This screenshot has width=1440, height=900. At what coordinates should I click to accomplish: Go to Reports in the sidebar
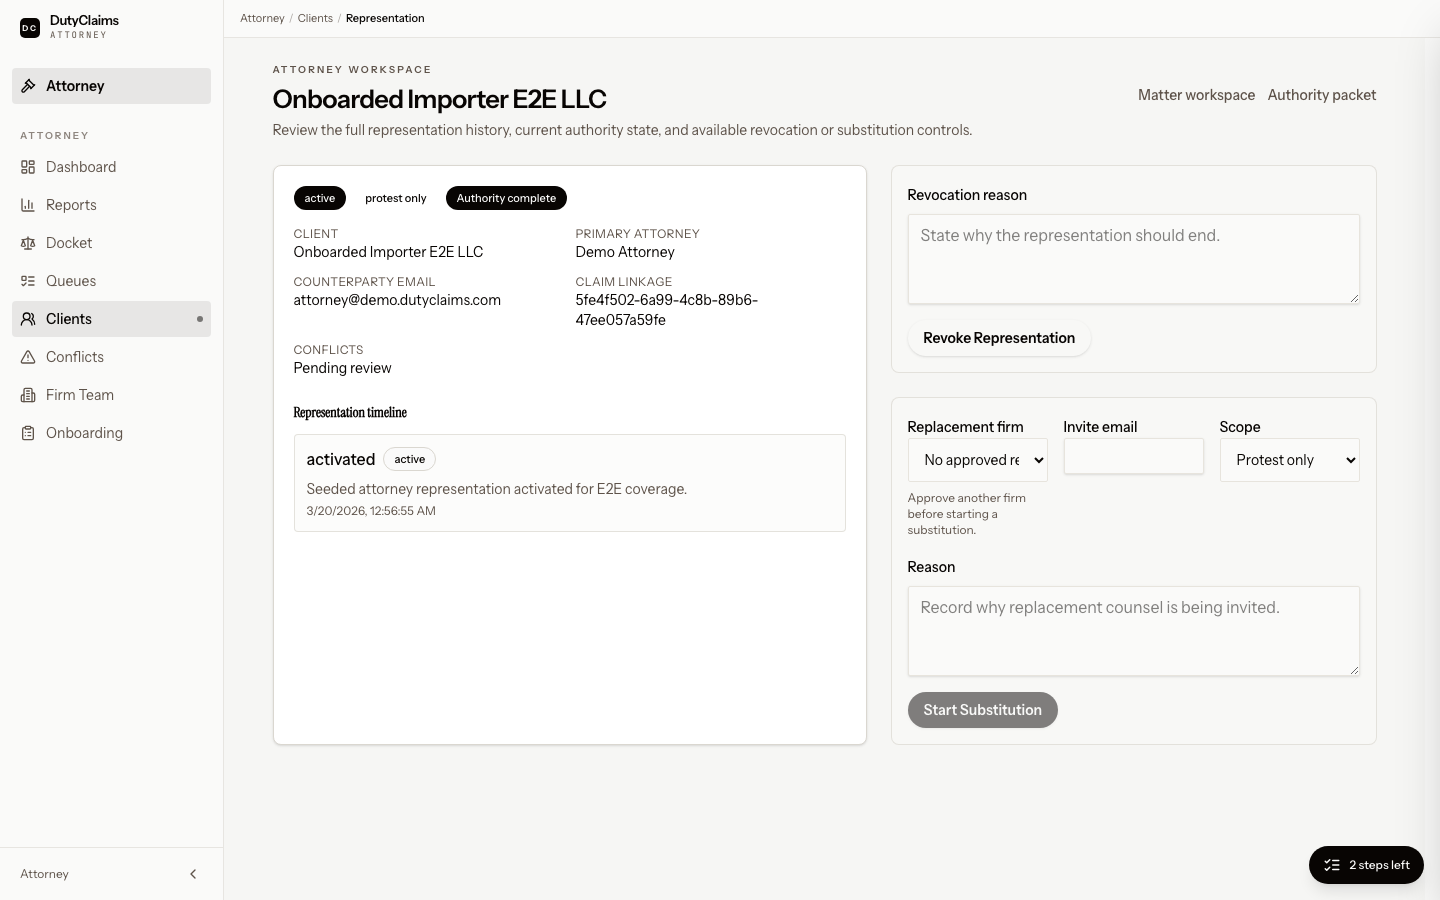[111, 205]
